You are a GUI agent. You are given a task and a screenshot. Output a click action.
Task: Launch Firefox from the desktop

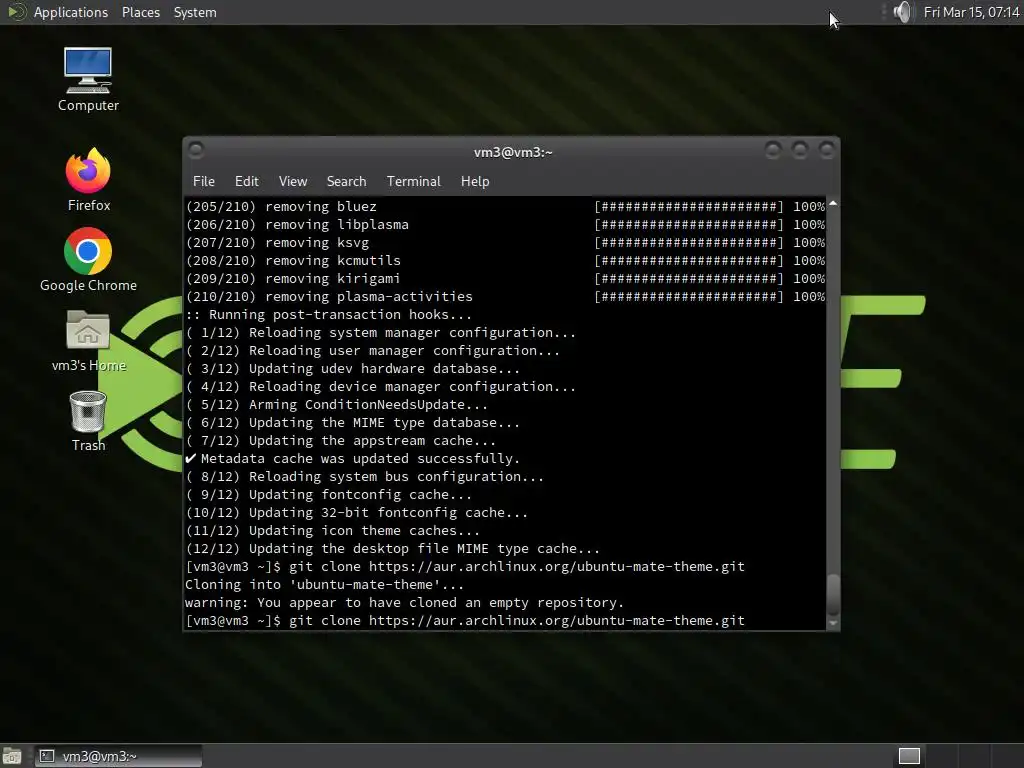click(x=88, y=180)
